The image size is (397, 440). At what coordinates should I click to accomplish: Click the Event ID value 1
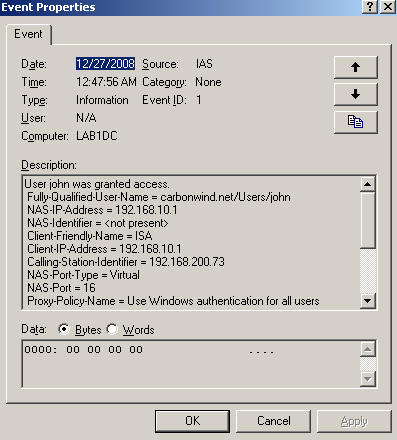pyautogui.click(x=199, y=100)
